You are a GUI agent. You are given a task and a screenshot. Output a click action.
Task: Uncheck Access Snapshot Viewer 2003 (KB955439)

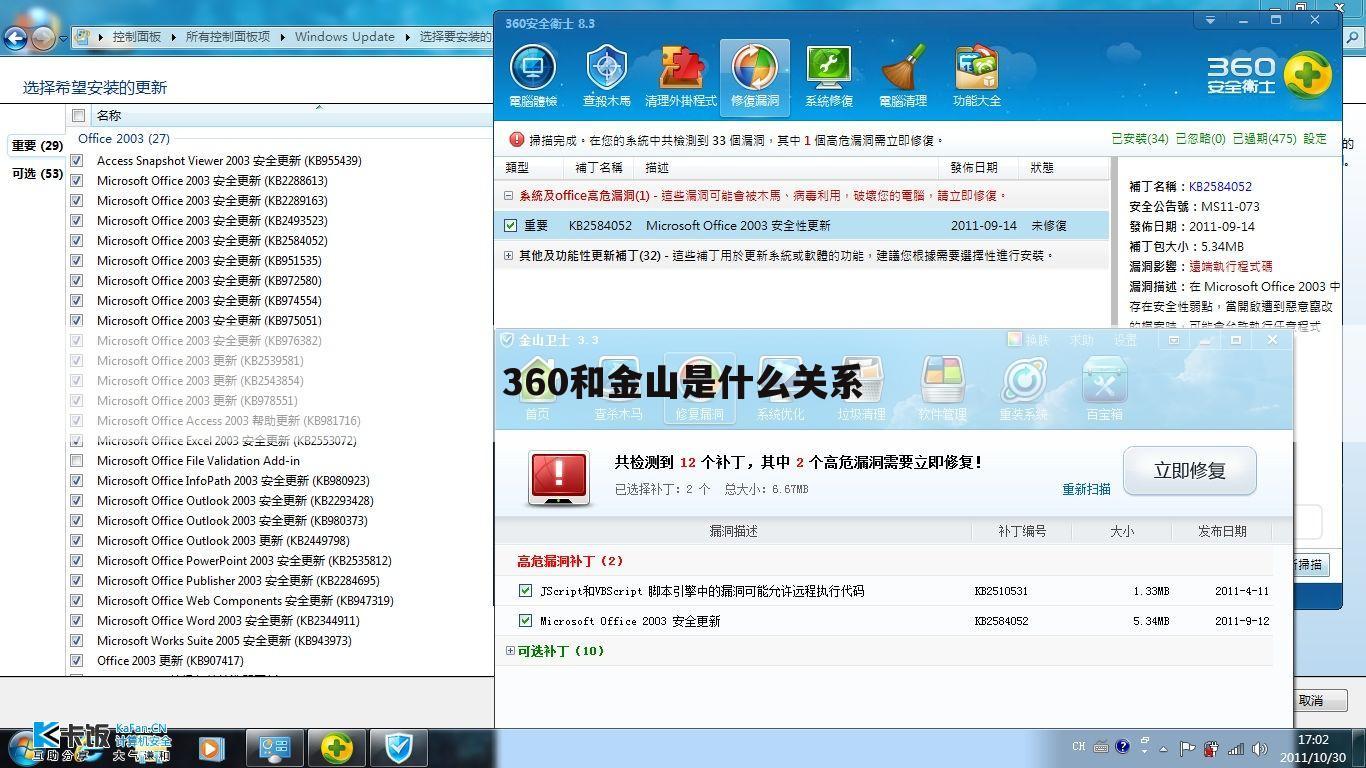point(77,160)
